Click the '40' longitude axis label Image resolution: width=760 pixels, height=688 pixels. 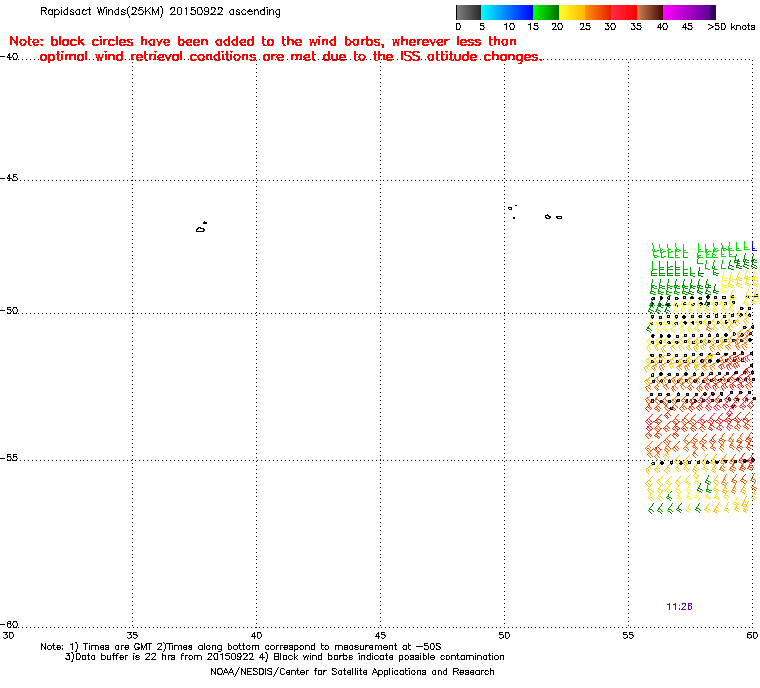(x=256, y=635)
